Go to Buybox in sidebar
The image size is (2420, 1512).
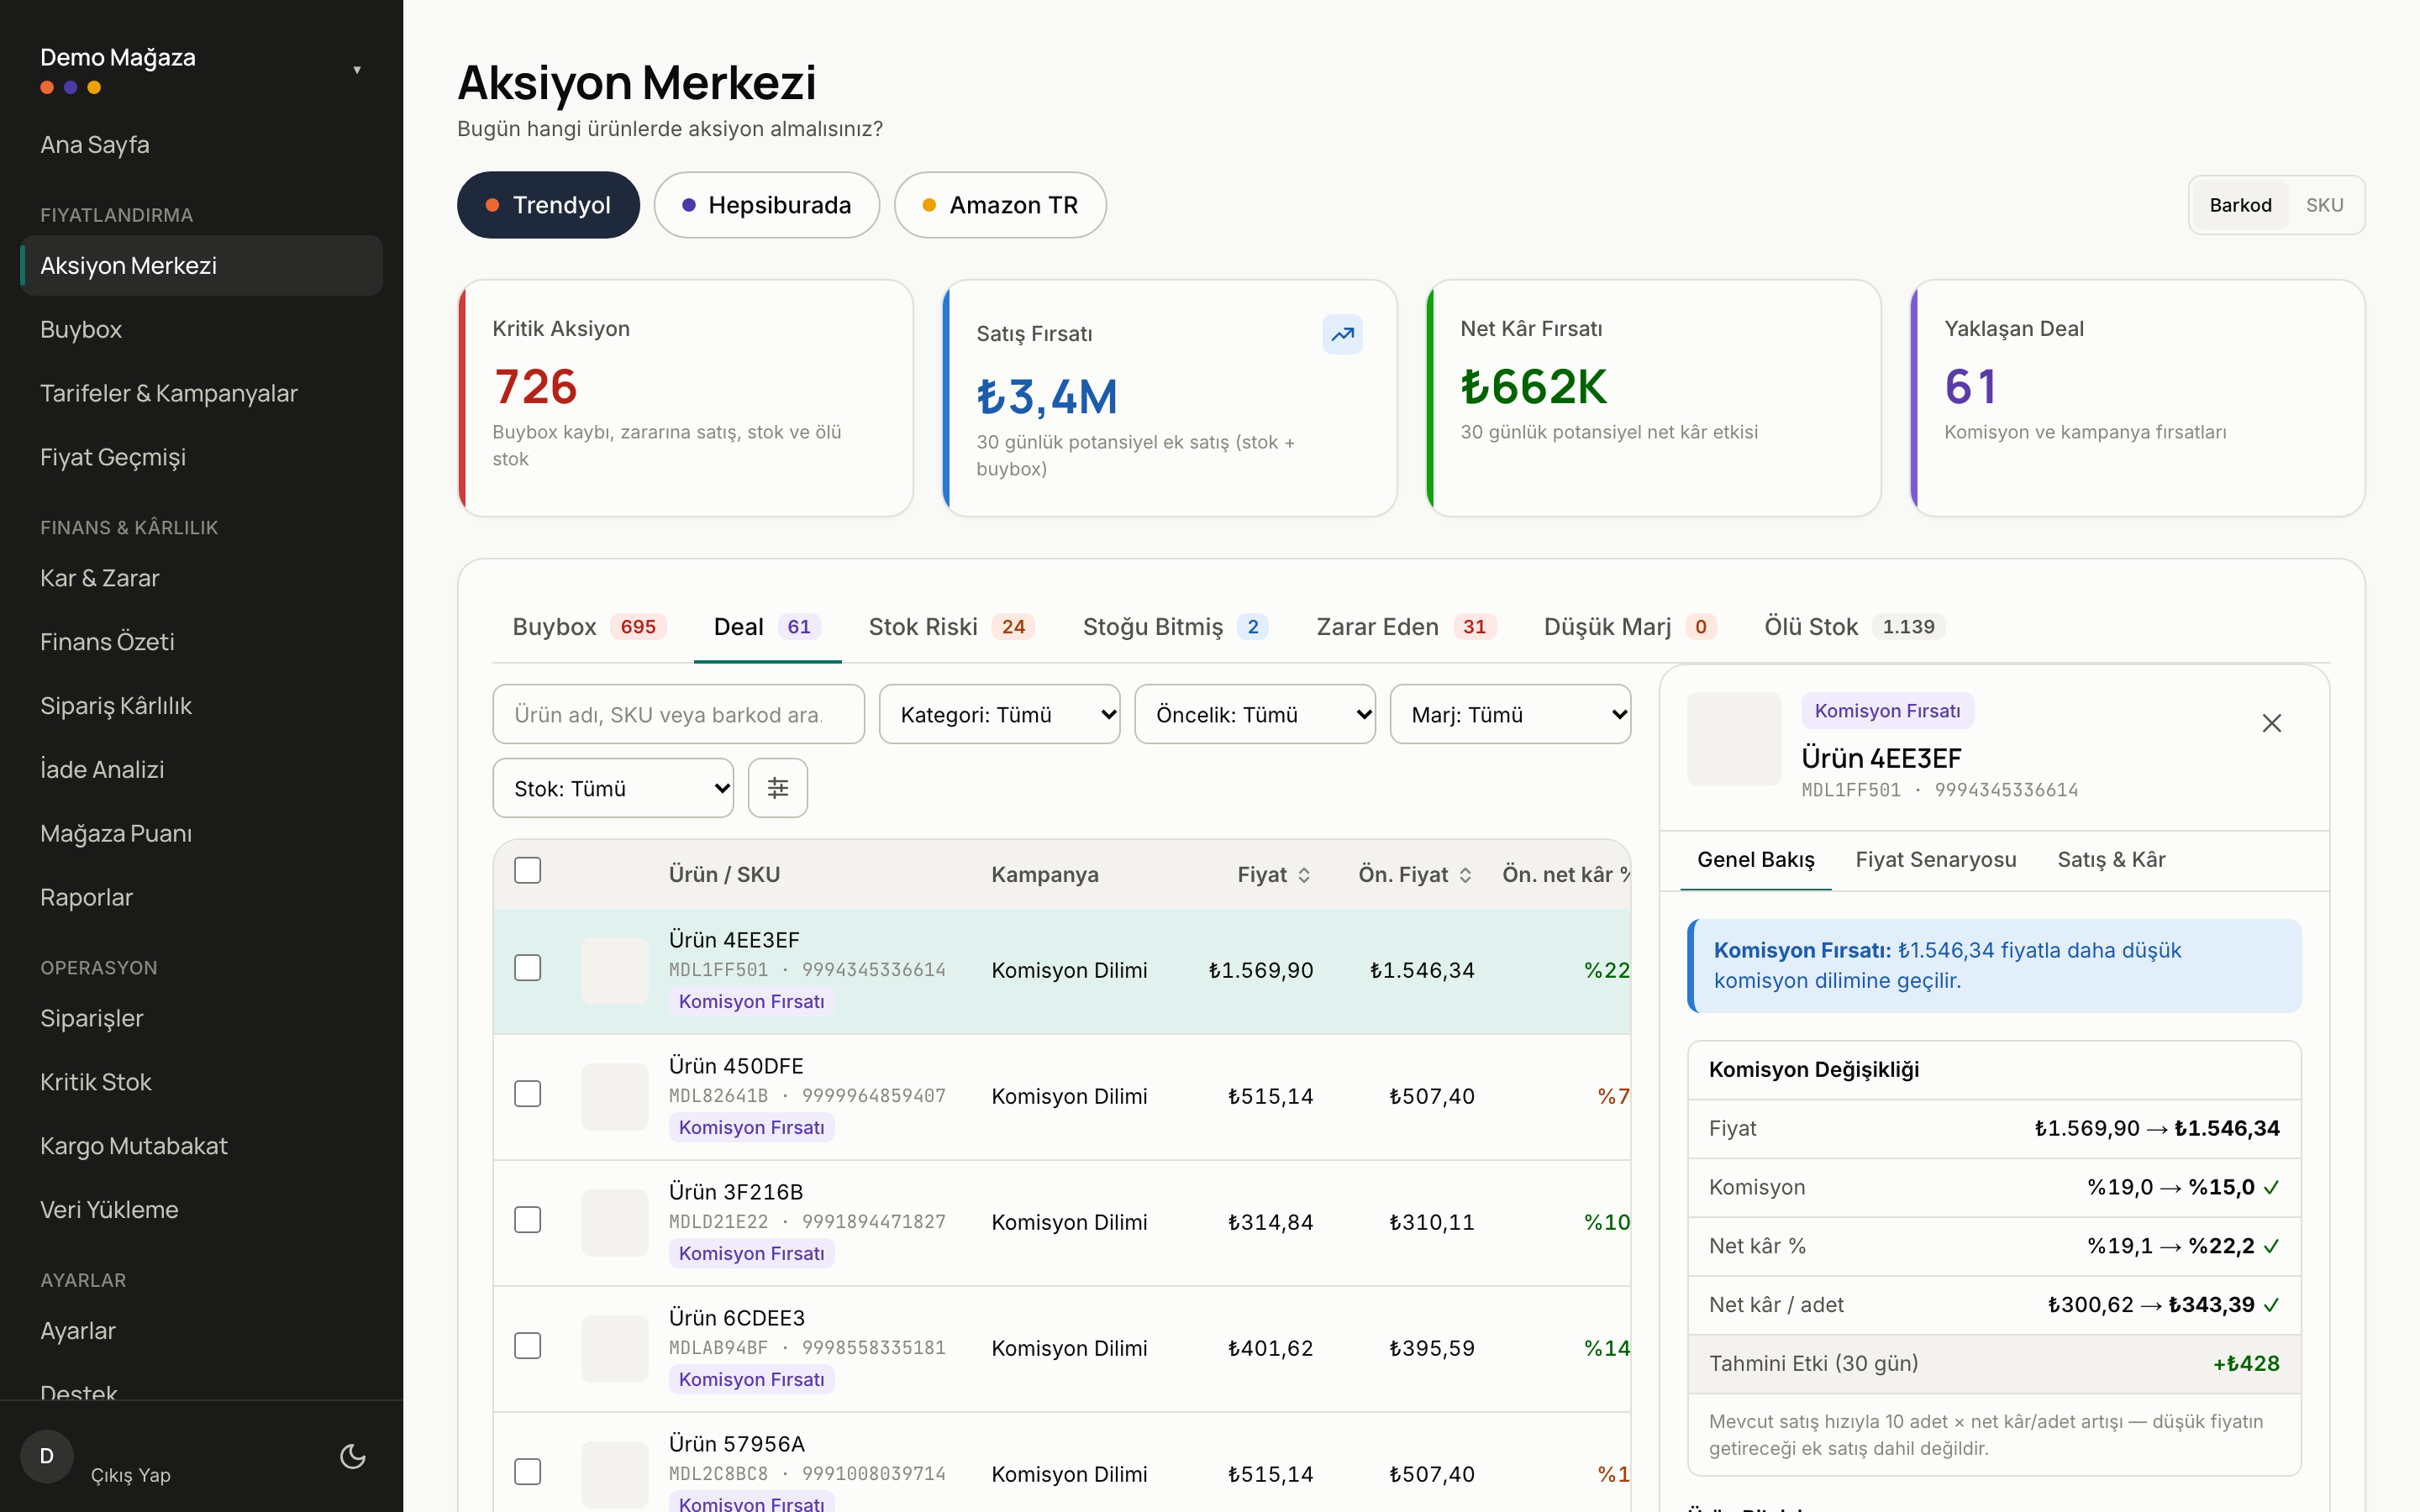click(x=201, y=329)
